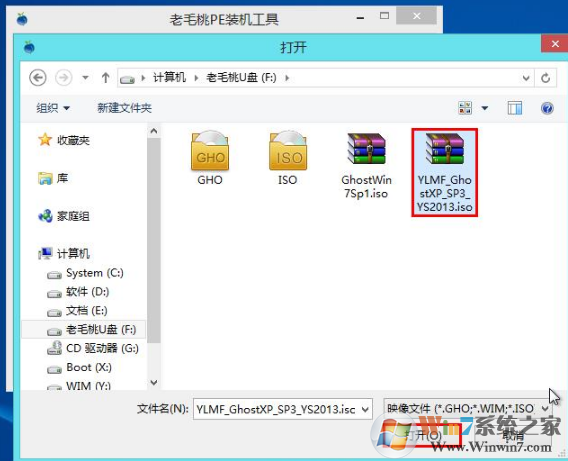This screenshot has height=461, width=568.
Task: Change view with the view icon
Action: pos(465,108)
